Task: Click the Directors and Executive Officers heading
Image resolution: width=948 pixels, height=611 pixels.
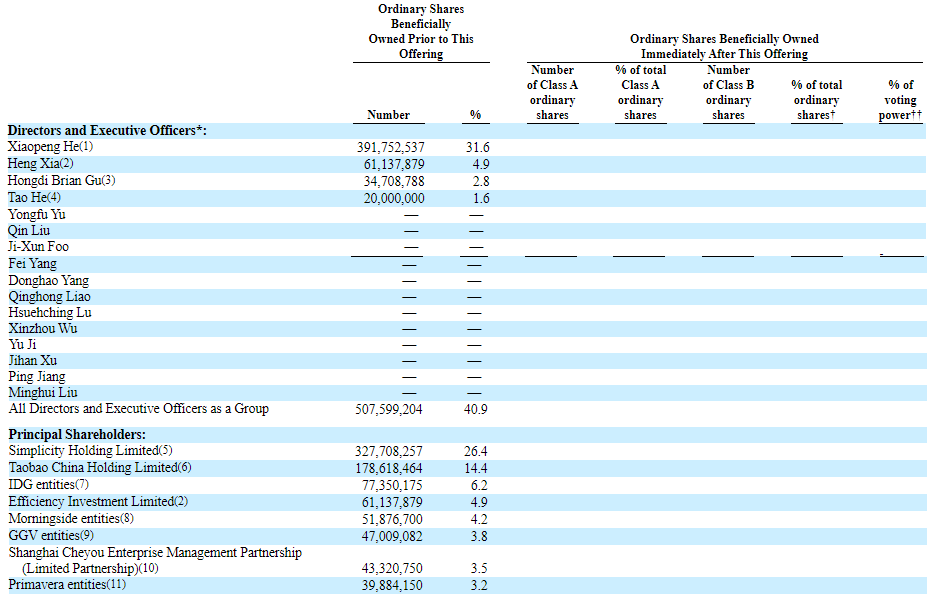Action: pos(107,131)
